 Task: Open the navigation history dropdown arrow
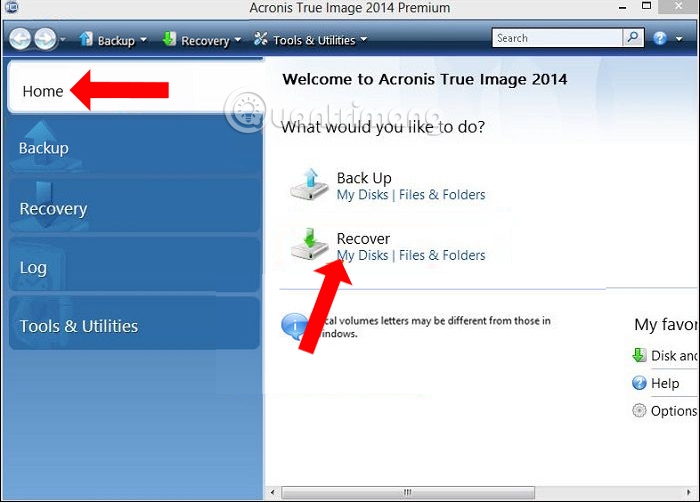pos(63,40)
